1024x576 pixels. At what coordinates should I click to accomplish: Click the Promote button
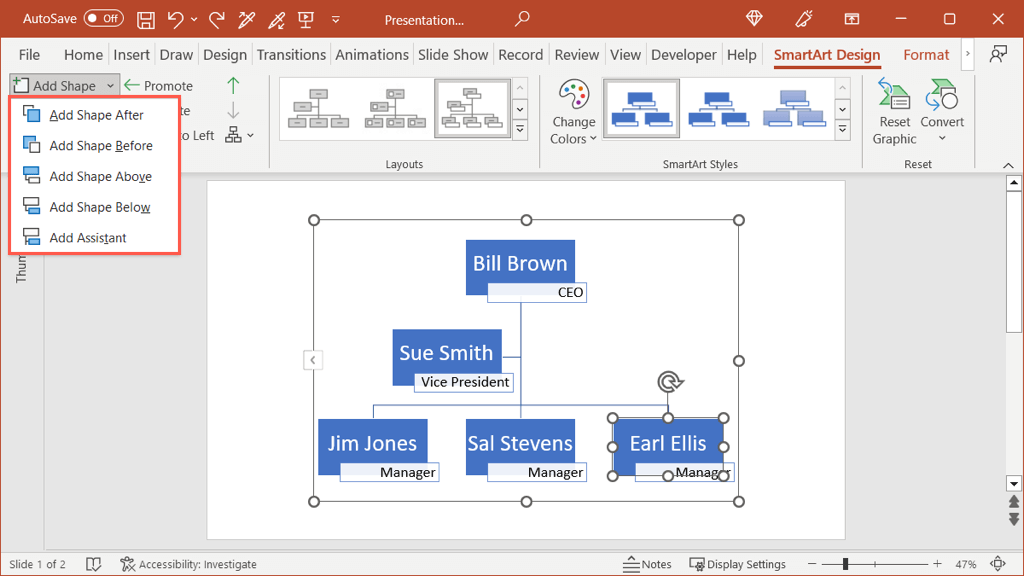click(158, 86)
